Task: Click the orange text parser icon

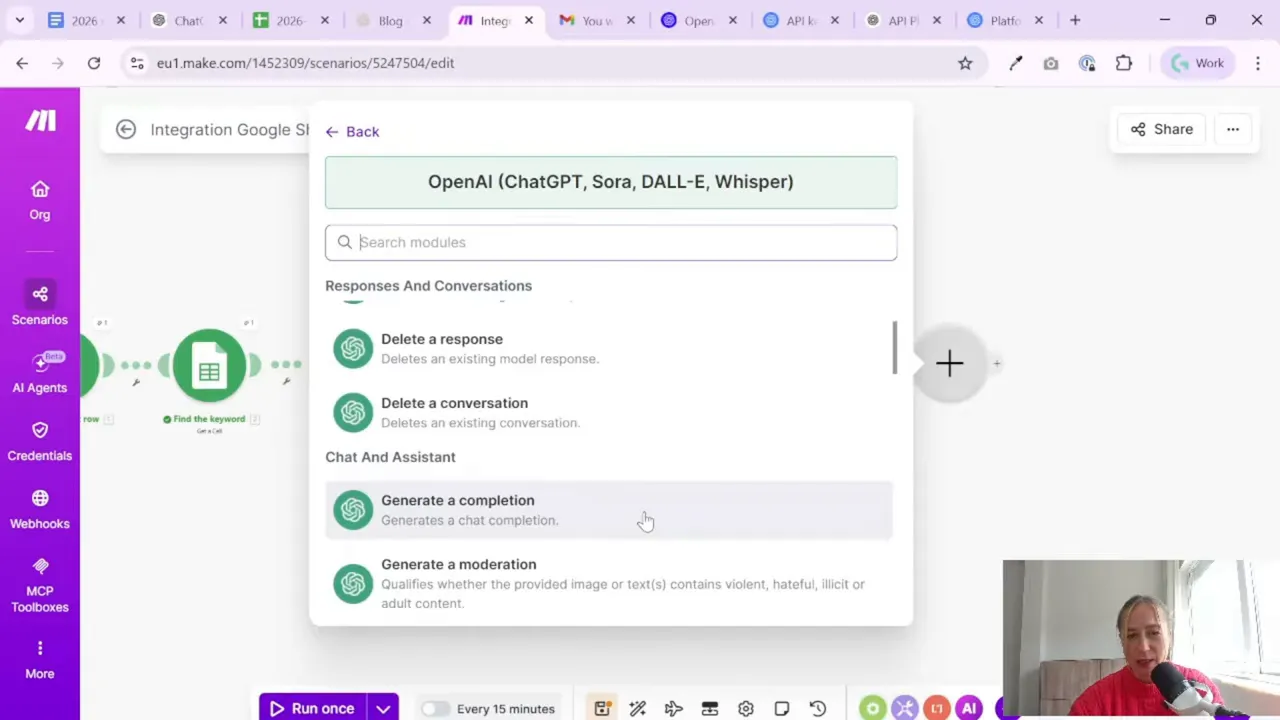Action: tap(937, 708)
